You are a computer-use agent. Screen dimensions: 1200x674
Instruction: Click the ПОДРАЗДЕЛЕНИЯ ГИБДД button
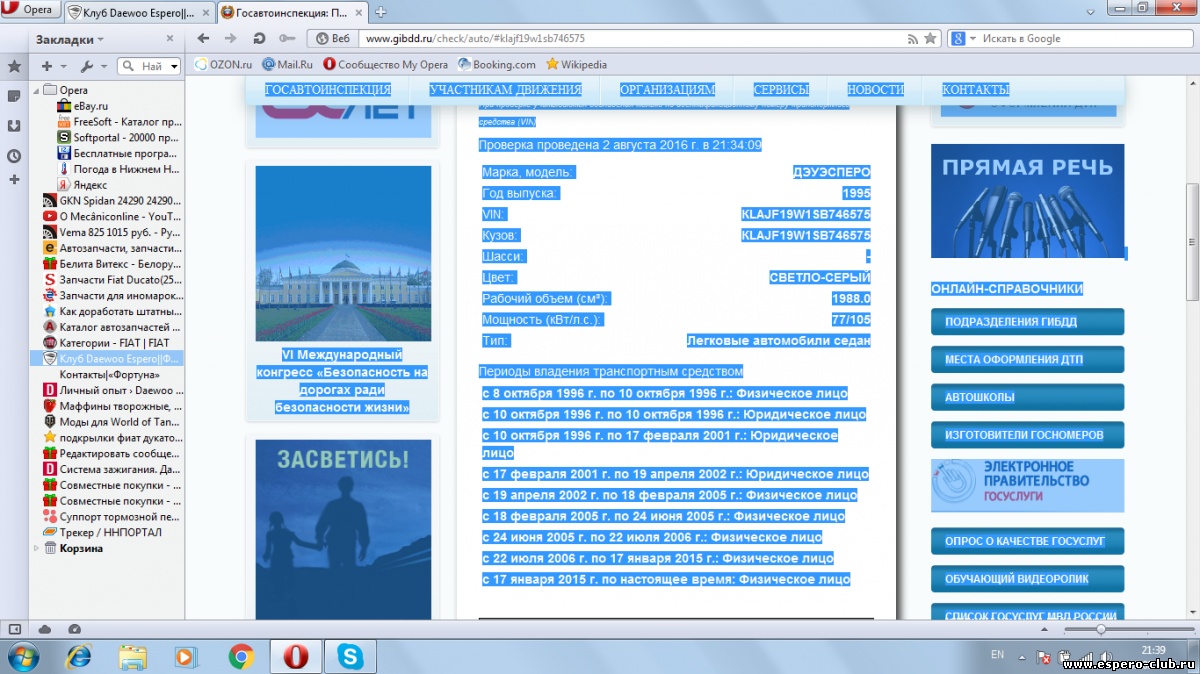(1026, 321)
